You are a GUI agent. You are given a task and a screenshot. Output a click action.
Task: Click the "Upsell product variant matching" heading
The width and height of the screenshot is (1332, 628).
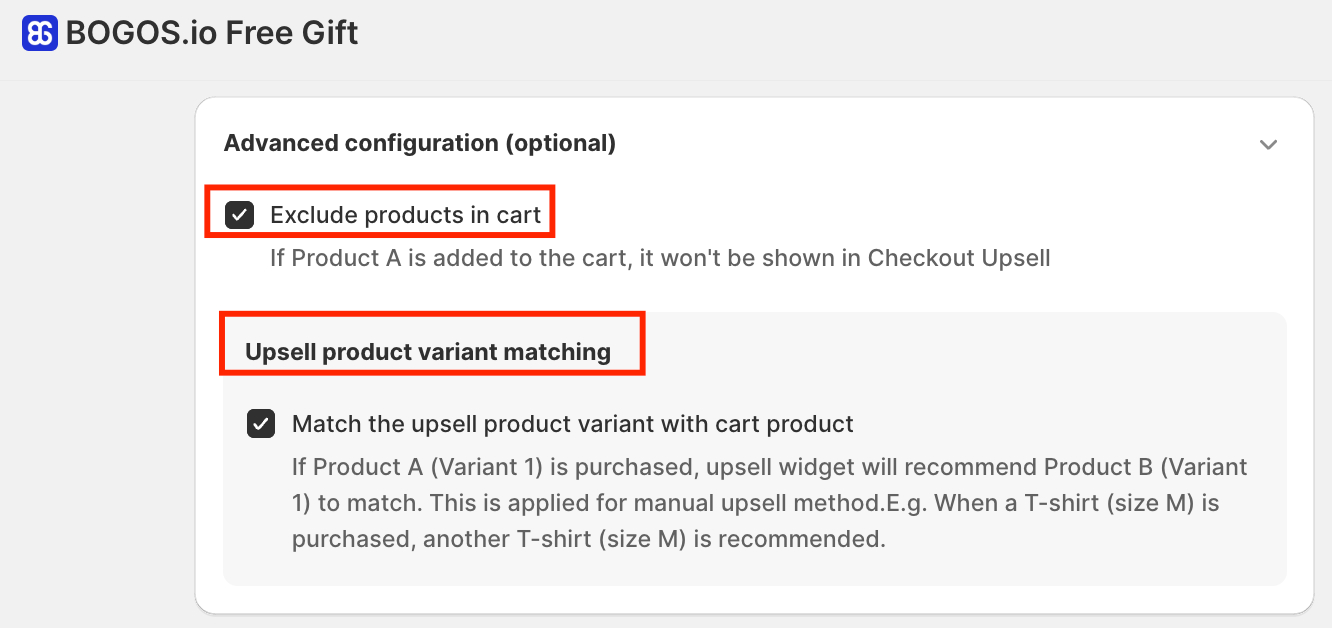(427, 352)
